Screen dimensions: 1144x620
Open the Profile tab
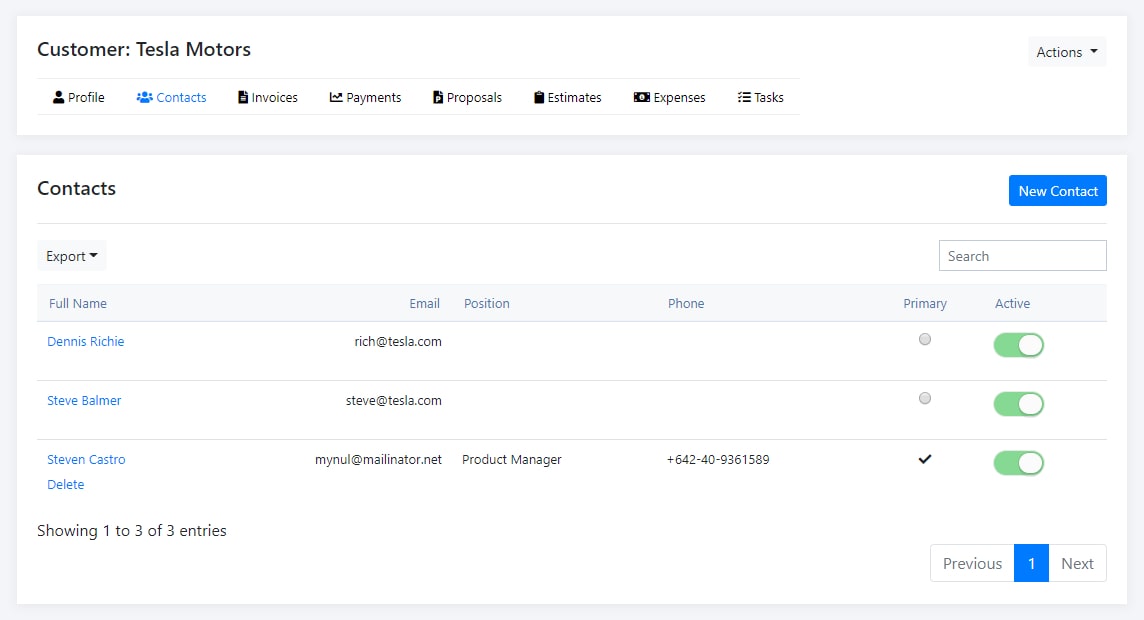coord(79,97)
